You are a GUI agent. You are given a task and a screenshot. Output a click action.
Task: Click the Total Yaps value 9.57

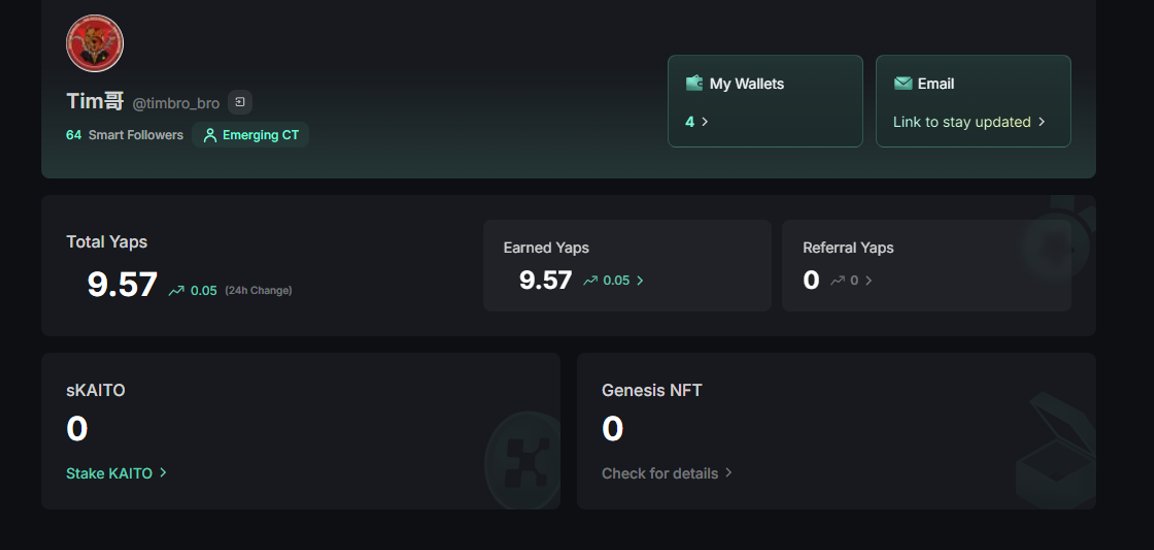[122, 285]
